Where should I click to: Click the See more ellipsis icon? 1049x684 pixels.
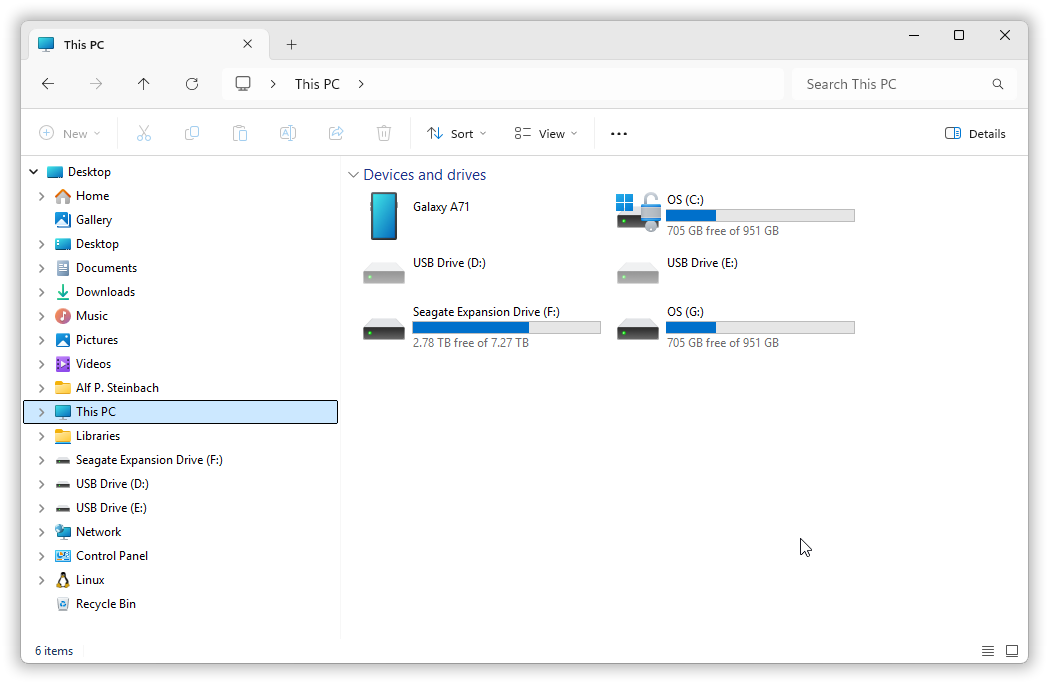coord(618,134)
